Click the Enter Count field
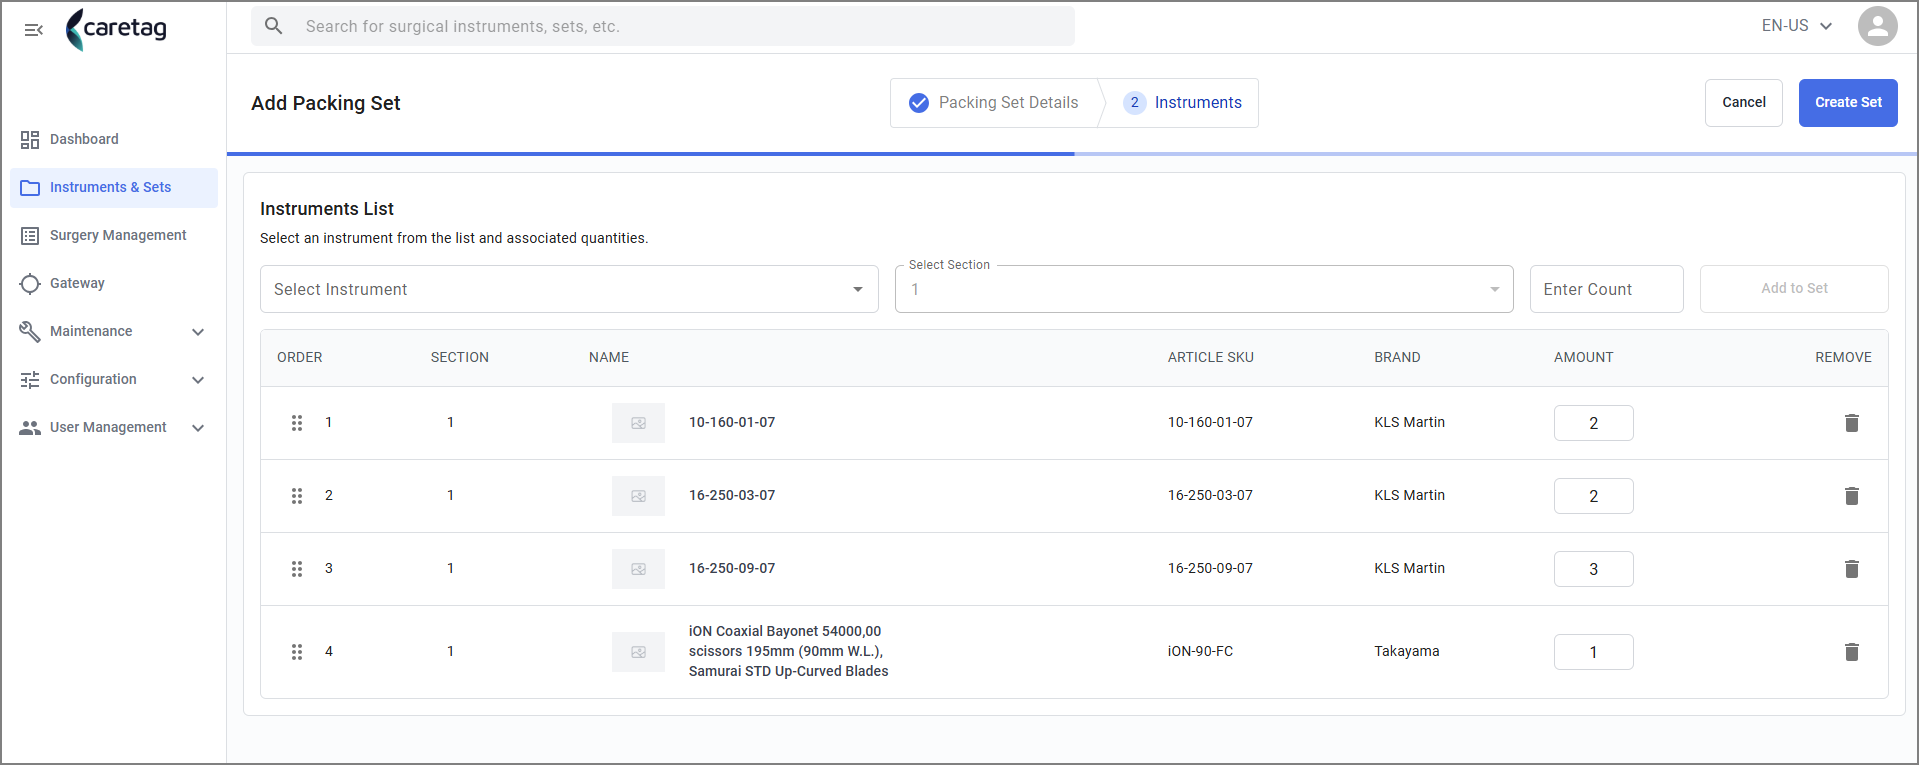The image size is (1919, 765). [1606, 289]
